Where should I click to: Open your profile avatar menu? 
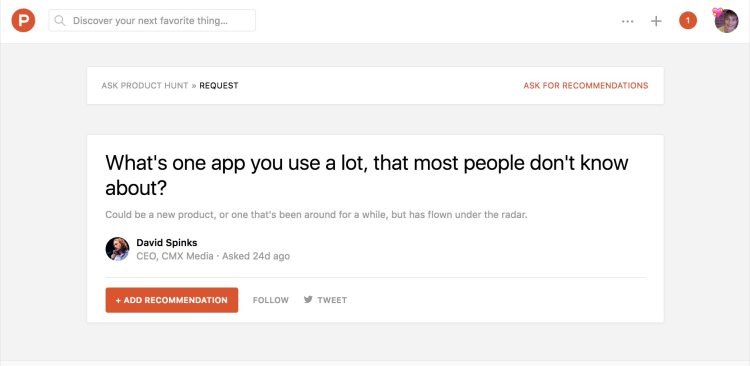[726, 21]
